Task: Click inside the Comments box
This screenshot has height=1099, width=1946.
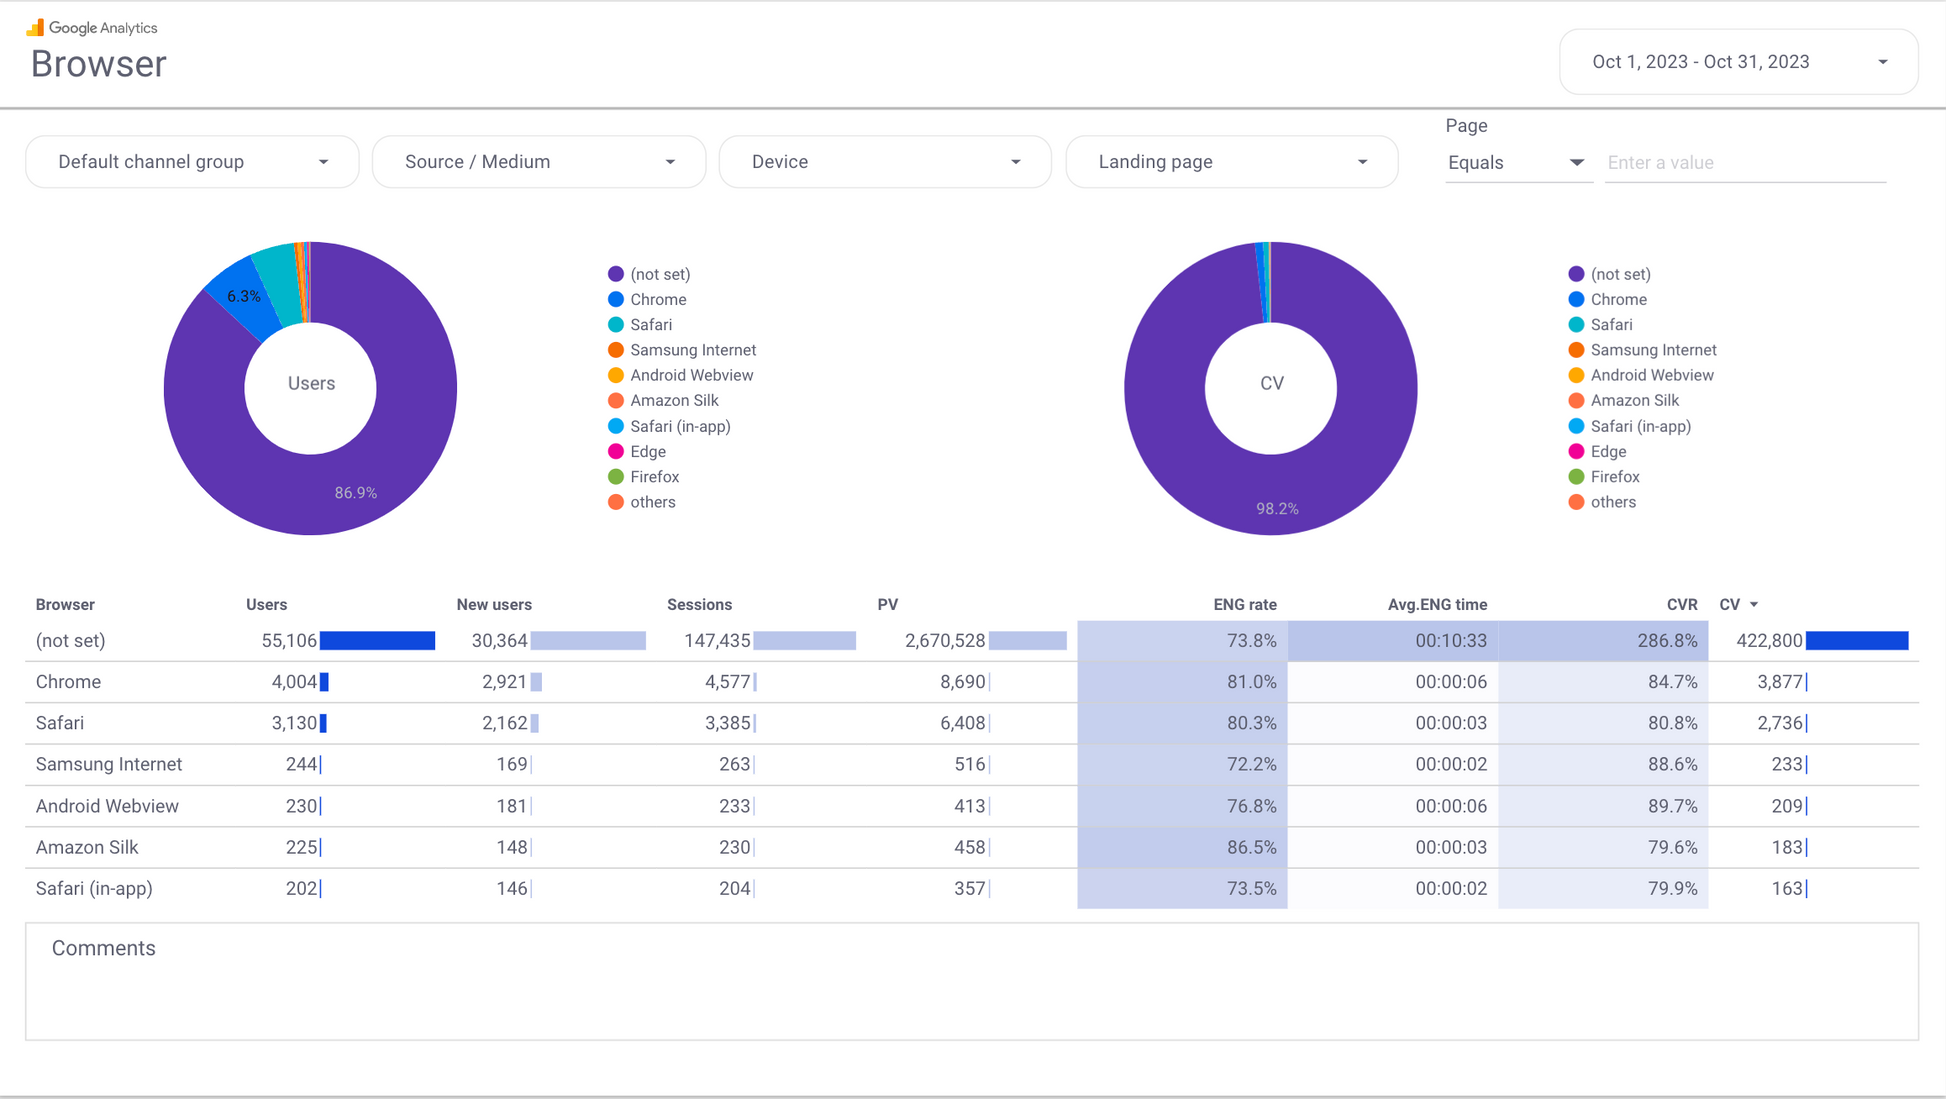Action: (970, 990)
